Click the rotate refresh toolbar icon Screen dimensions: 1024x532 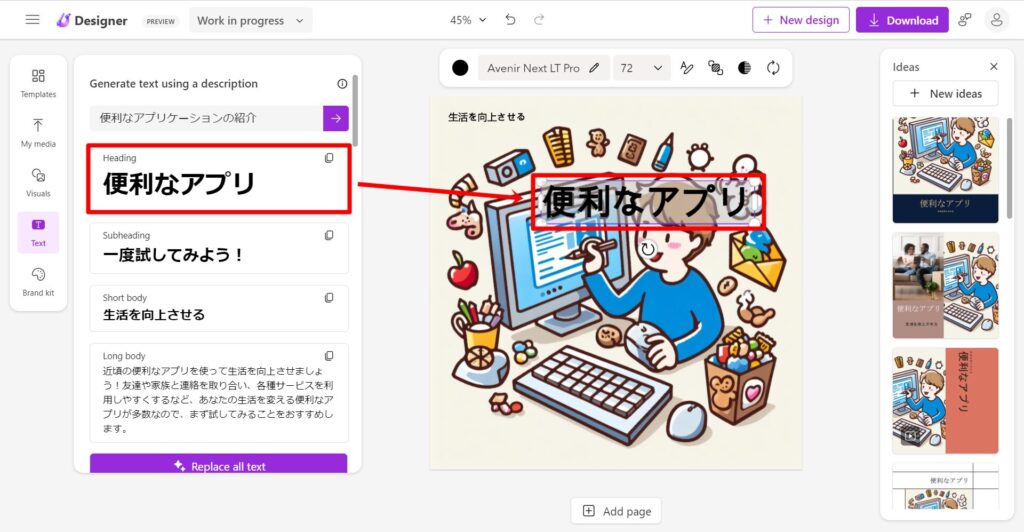pyautogui.click(x=773, y=68)
